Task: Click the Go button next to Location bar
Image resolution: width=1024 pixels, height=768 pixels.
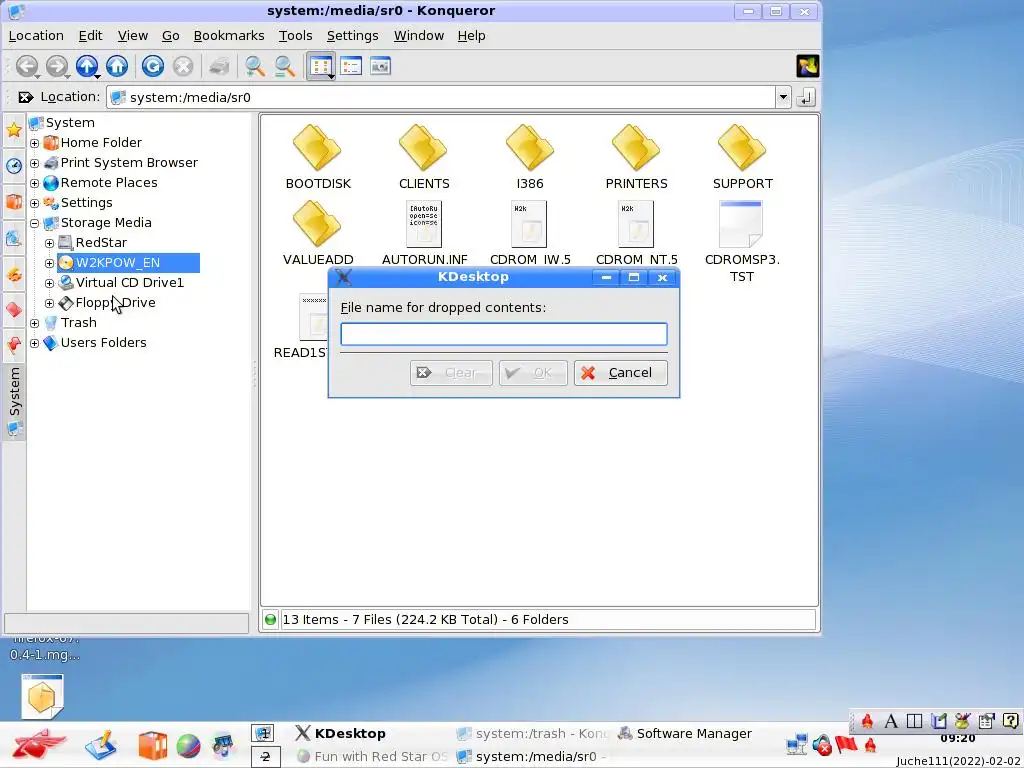Action: tap(806, 97)
